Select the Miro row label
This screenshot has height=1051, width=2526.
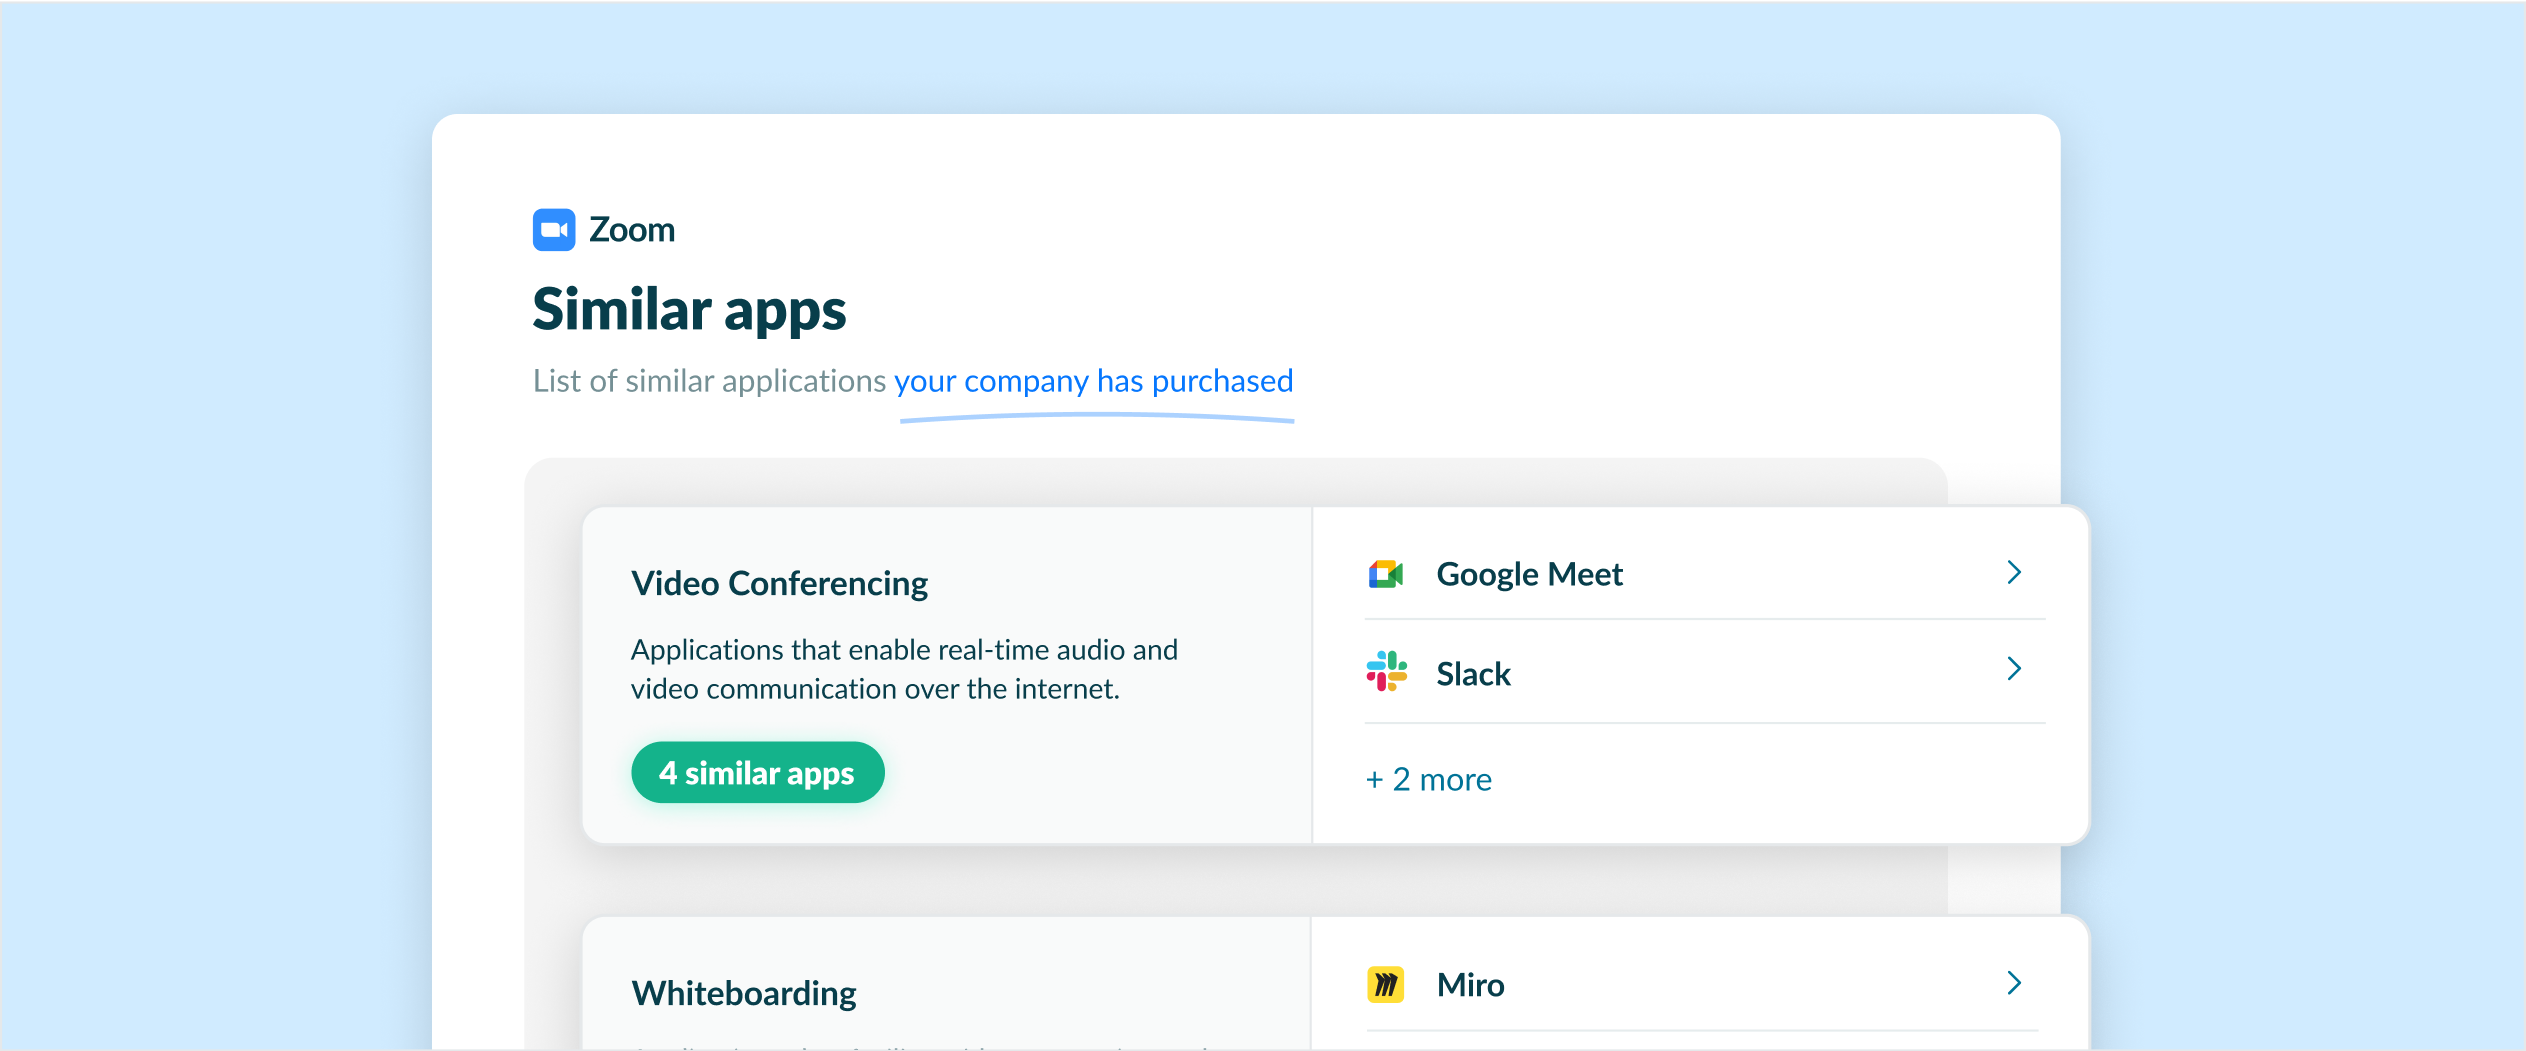[x=1470, y=985]
